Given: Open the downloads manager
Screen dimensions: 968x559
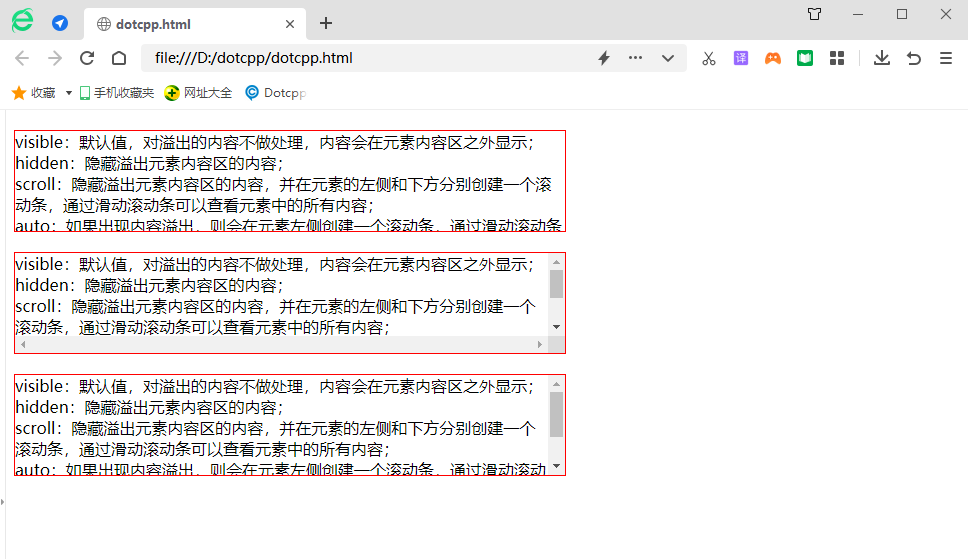Looking at the screenshot, I should pyautogui.click(x=881, y=58).
